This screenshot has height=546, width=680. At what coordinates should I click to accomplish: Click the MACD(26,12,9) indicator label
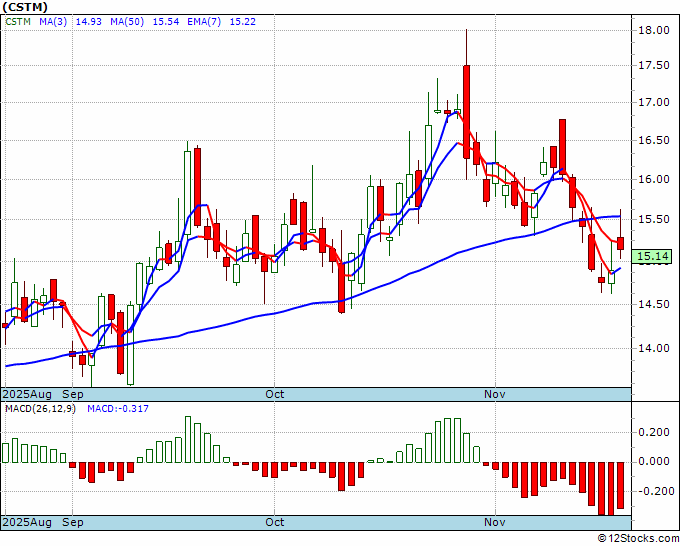(40, 409)
